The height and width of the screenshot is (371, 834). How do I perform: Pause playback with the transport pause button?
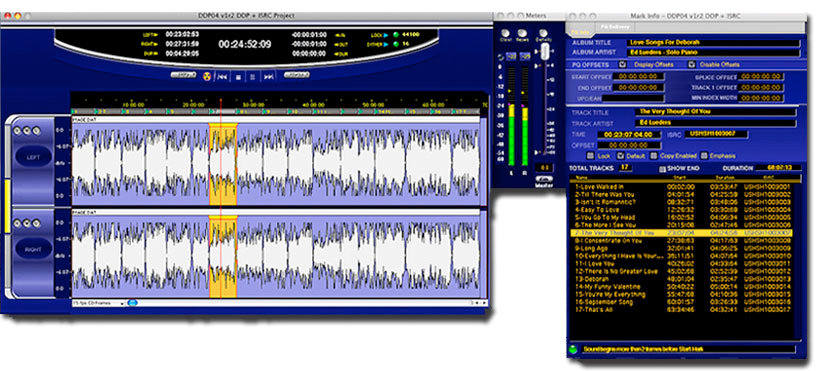pyautogui.click(x=253, y=78)
